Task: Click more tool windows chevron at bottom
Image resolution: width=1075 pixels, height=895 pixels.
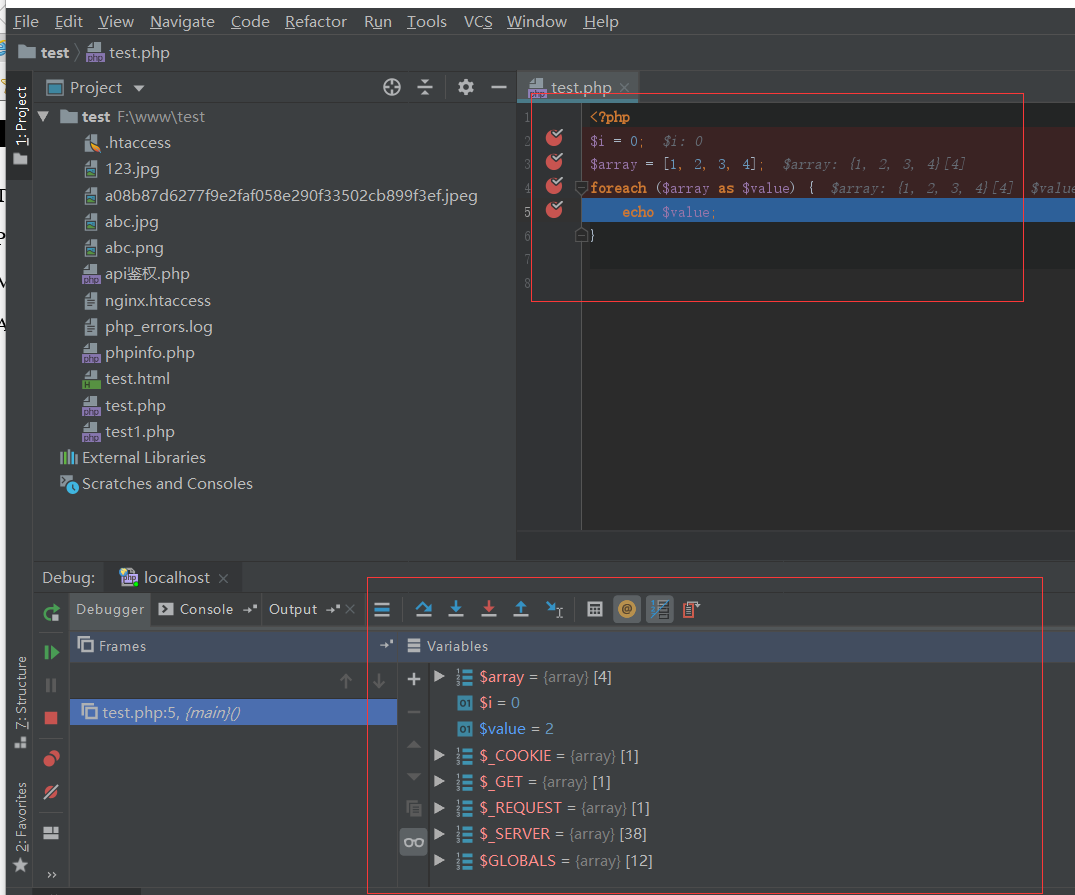Action: [x=51, y=874]
